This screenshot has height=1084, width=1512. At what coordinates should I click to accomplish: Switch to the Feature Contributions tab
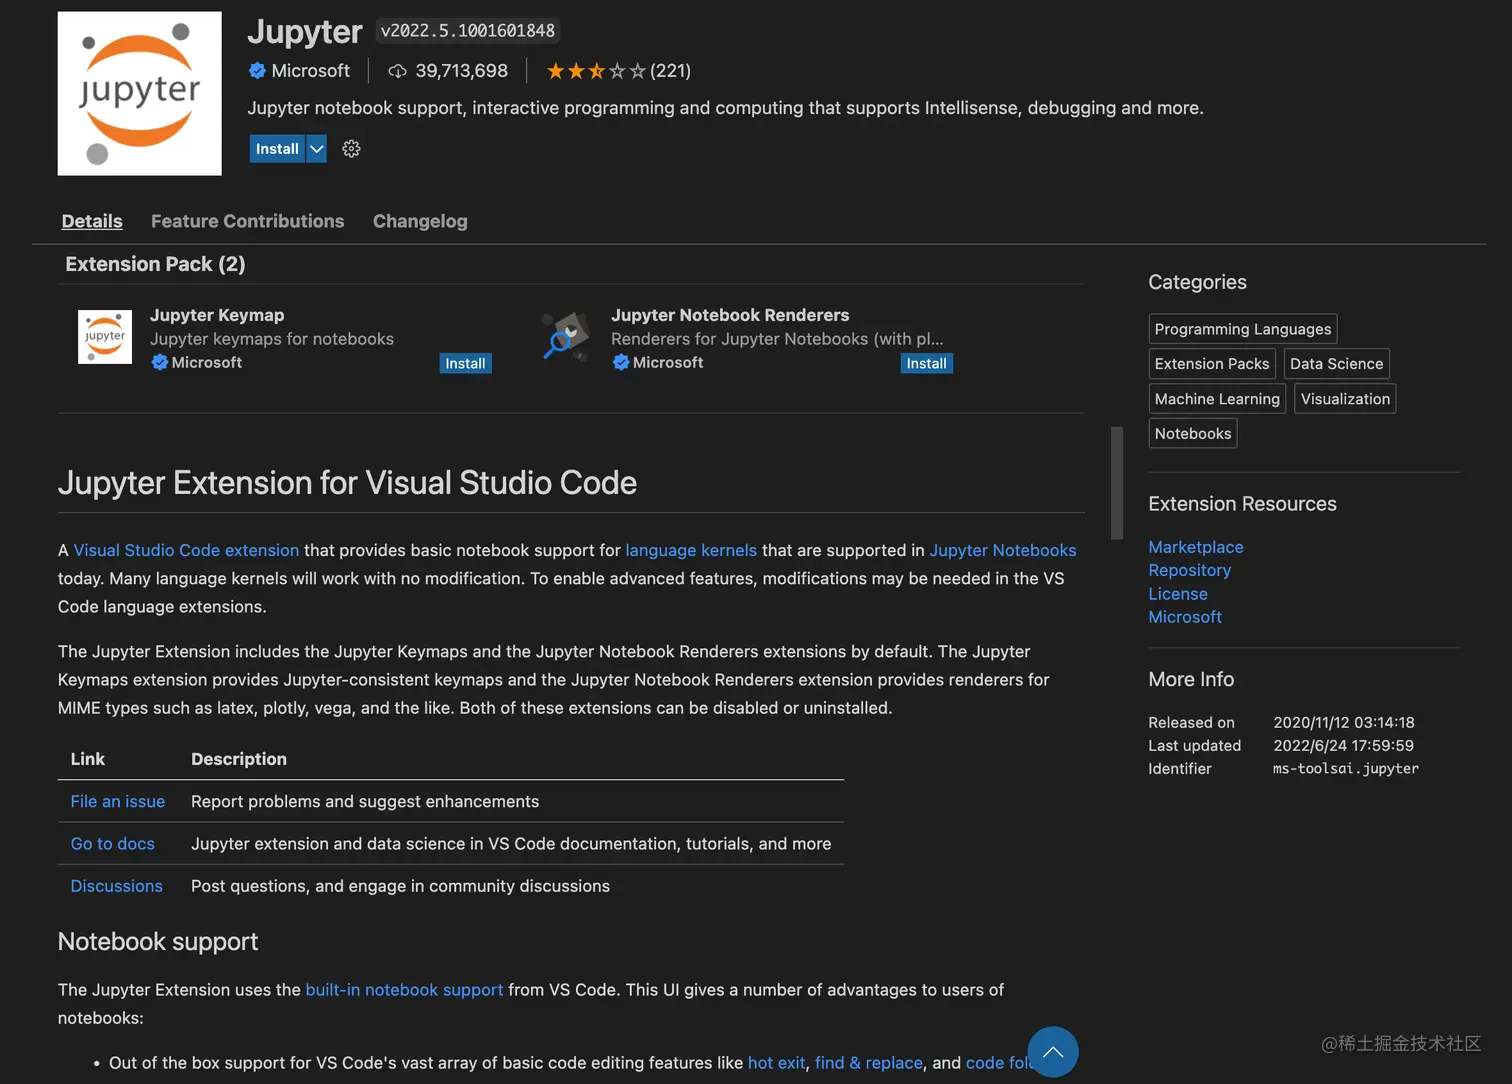[x=247, y=221]
